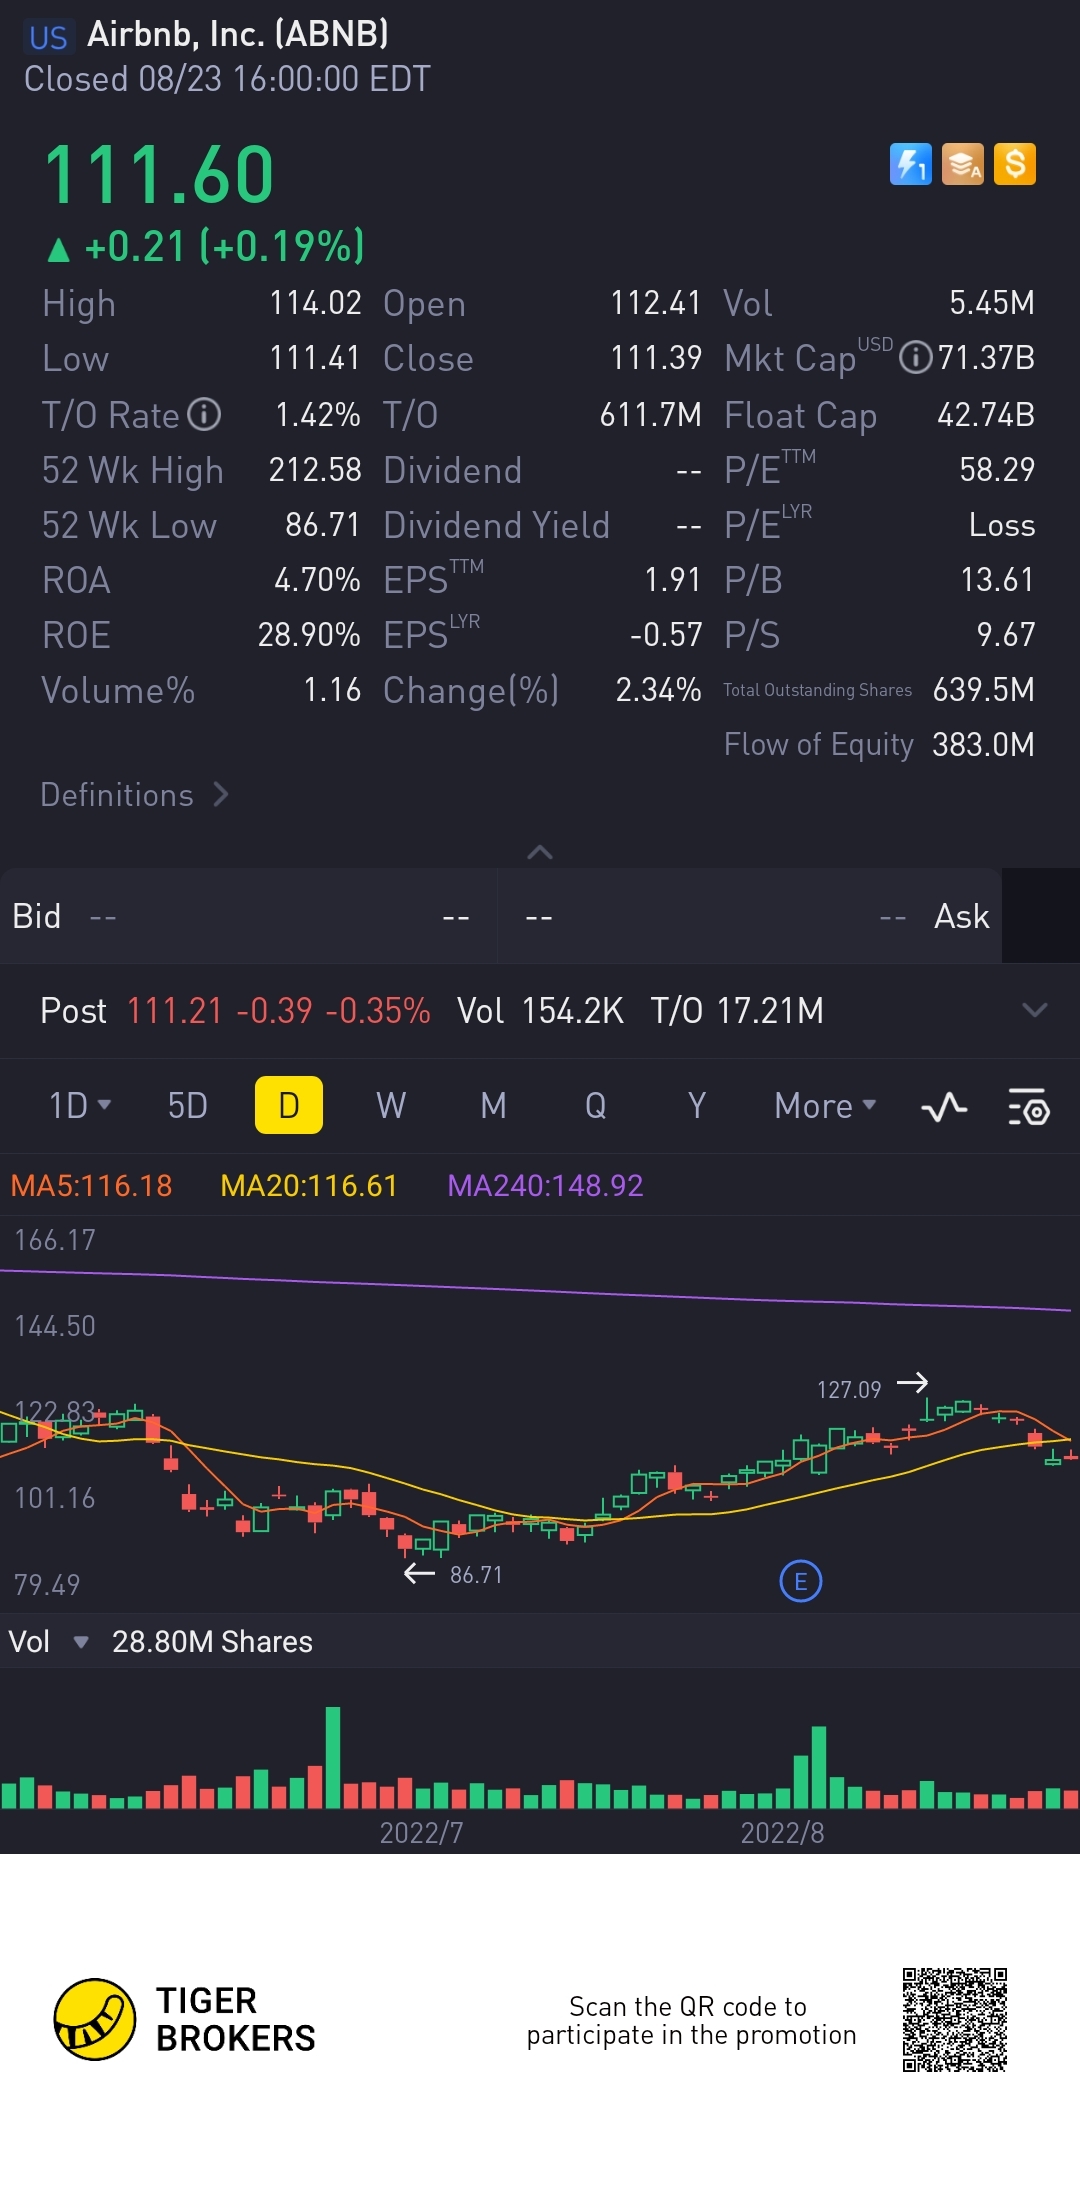This screenshot has height=2186, width=1080.
Task: Tap the 111.60 current price
Action: (x=159, y=175)
